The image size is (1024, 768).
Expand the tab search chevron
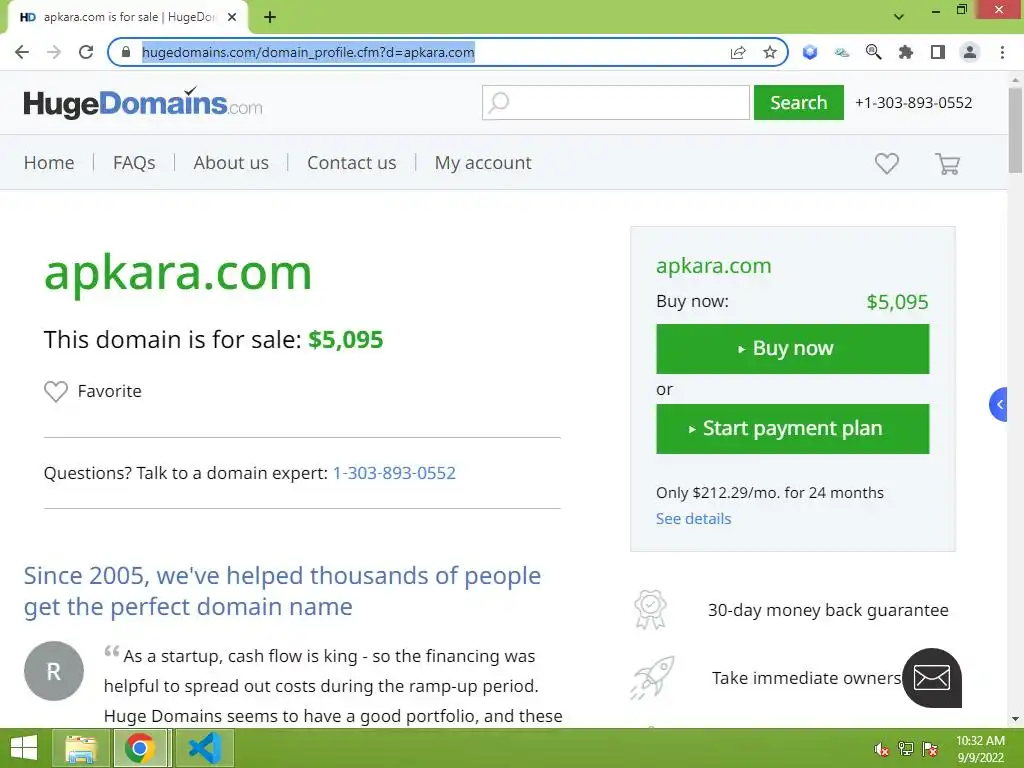click(899, 17)
